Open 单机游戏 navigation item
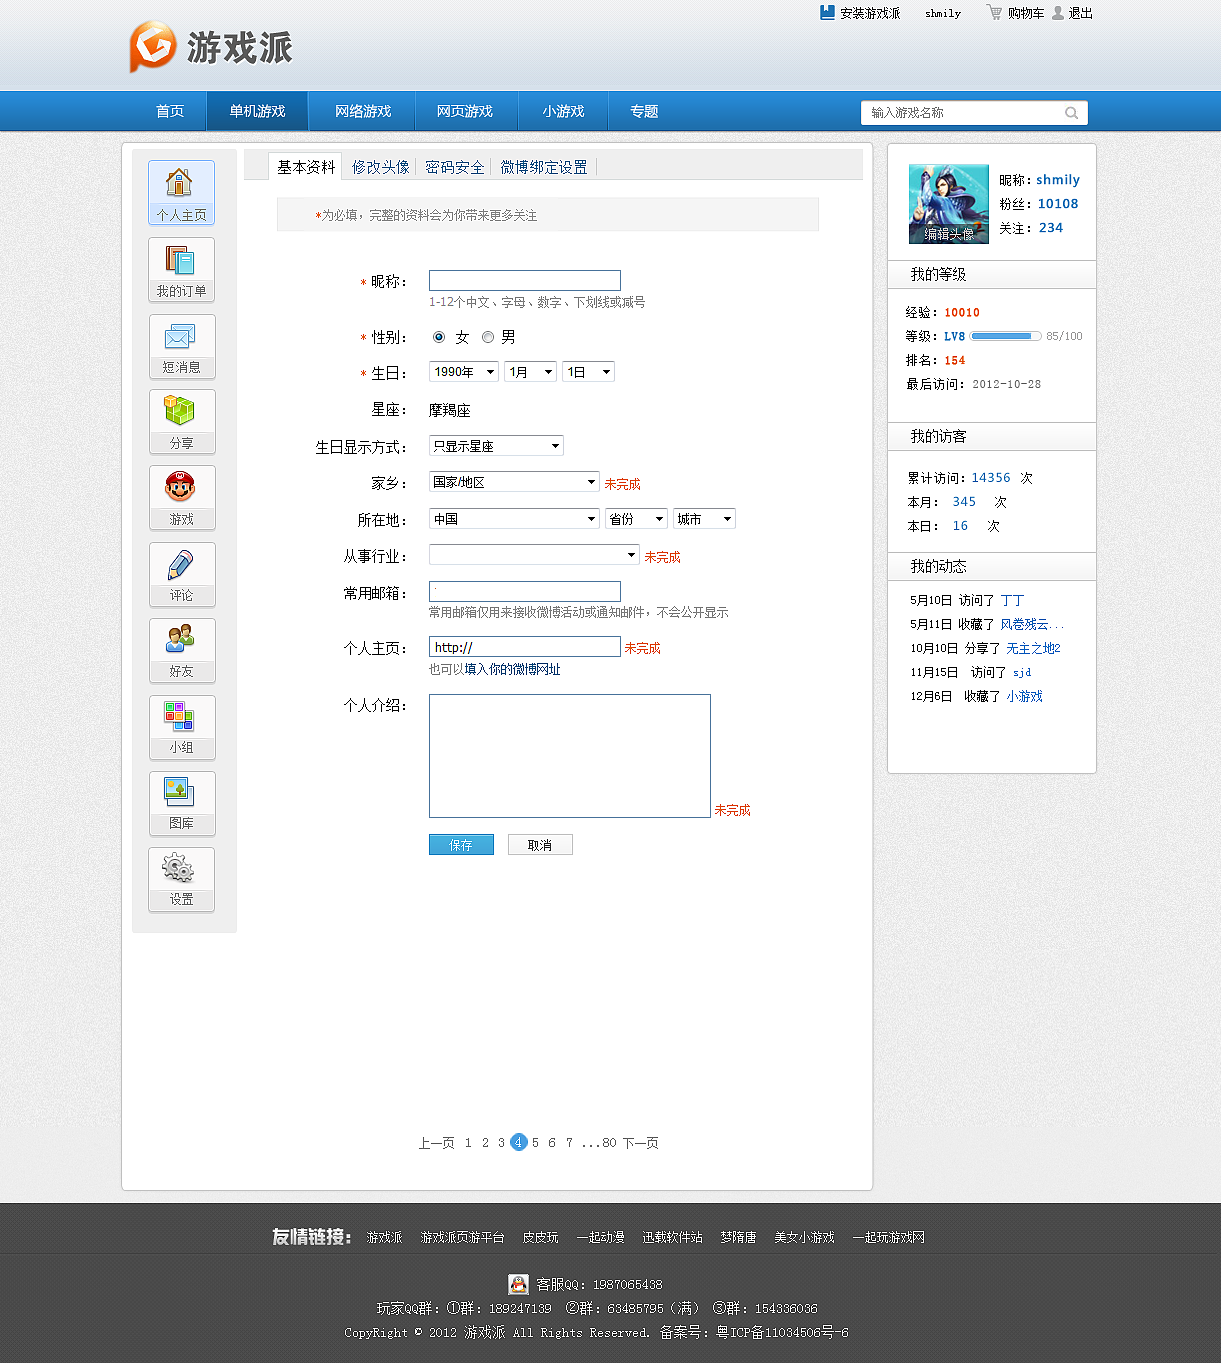This screenshot has height=1363, width=1221. click(x=257, y=111)
